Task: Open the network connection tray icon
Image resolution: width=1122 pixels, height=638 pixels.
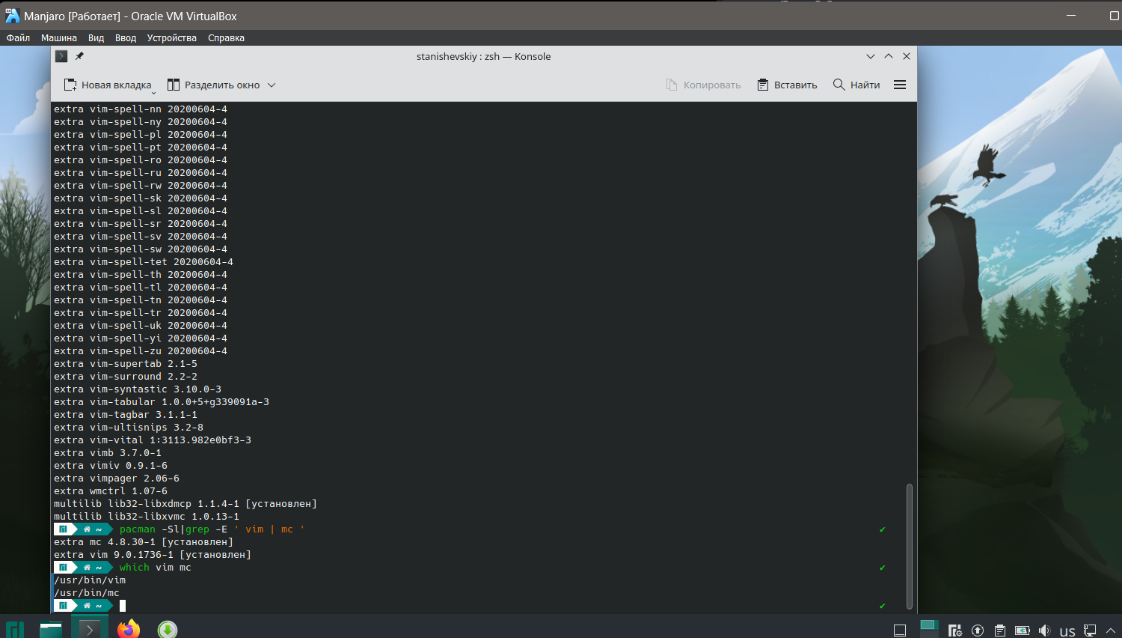Action: click(1090, 630)
